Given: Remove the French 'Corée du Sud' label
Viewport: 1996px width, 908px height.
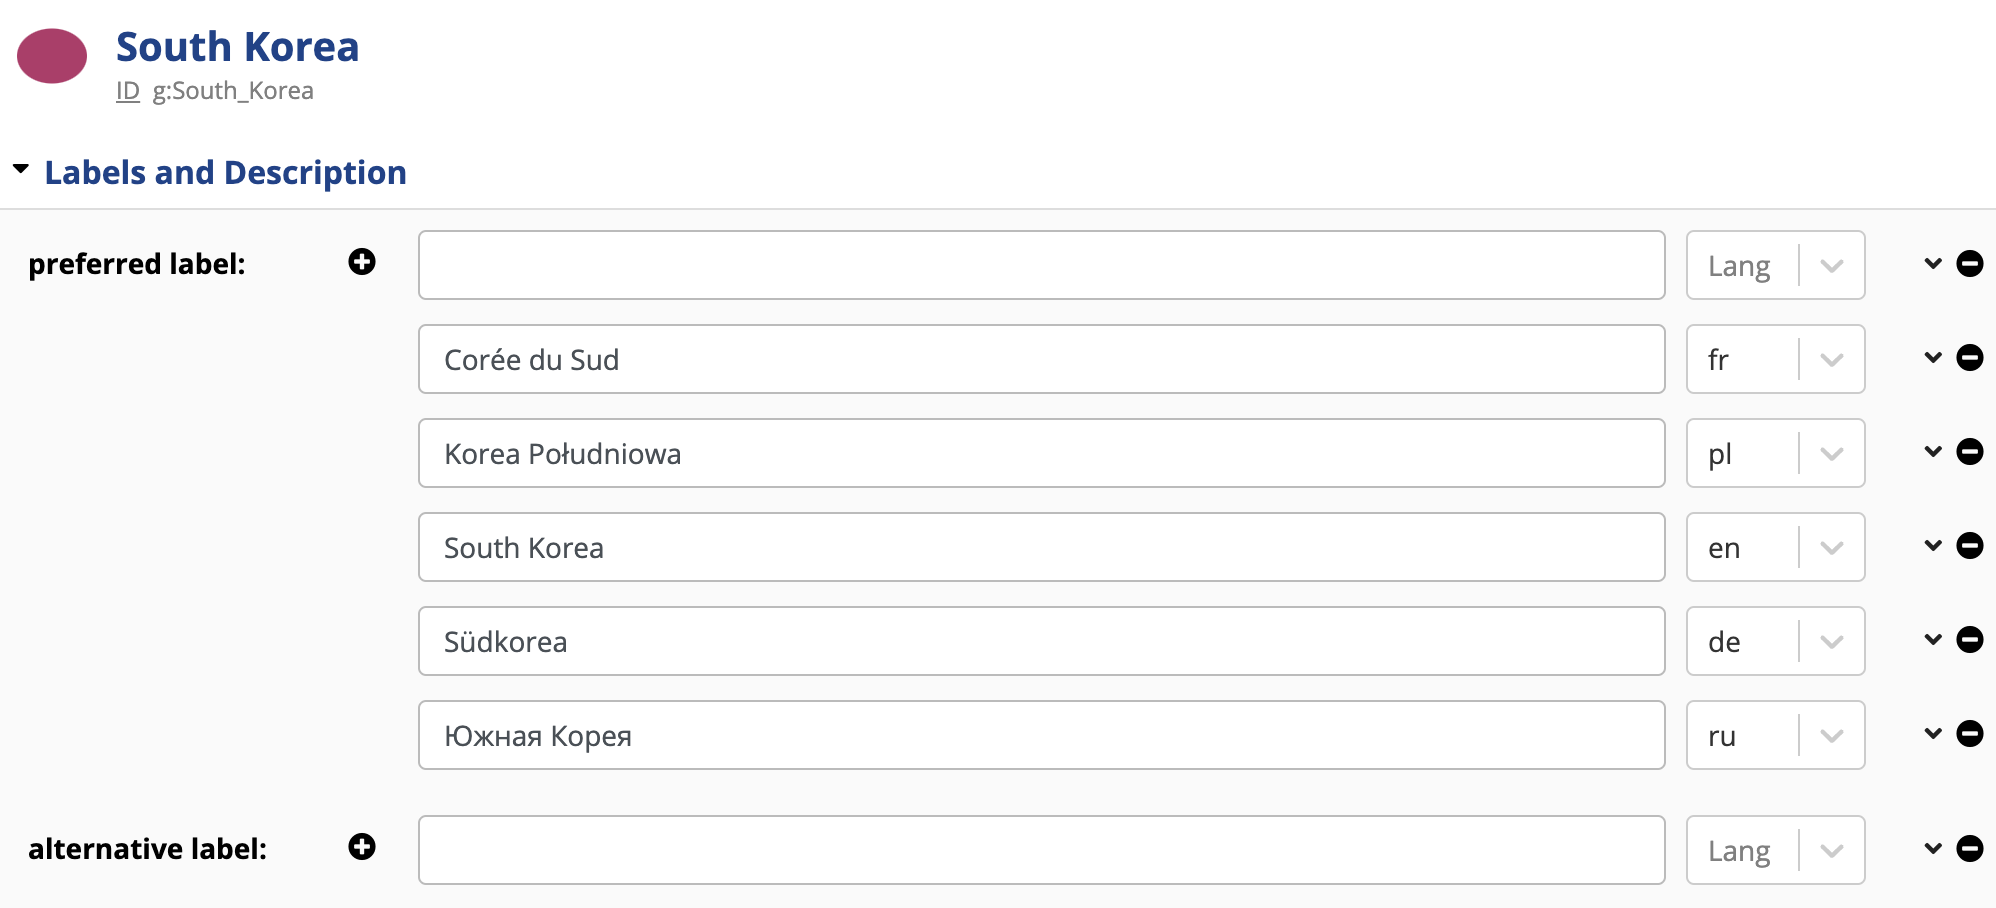Looking at the screenshot, I should coord(1970,358).
